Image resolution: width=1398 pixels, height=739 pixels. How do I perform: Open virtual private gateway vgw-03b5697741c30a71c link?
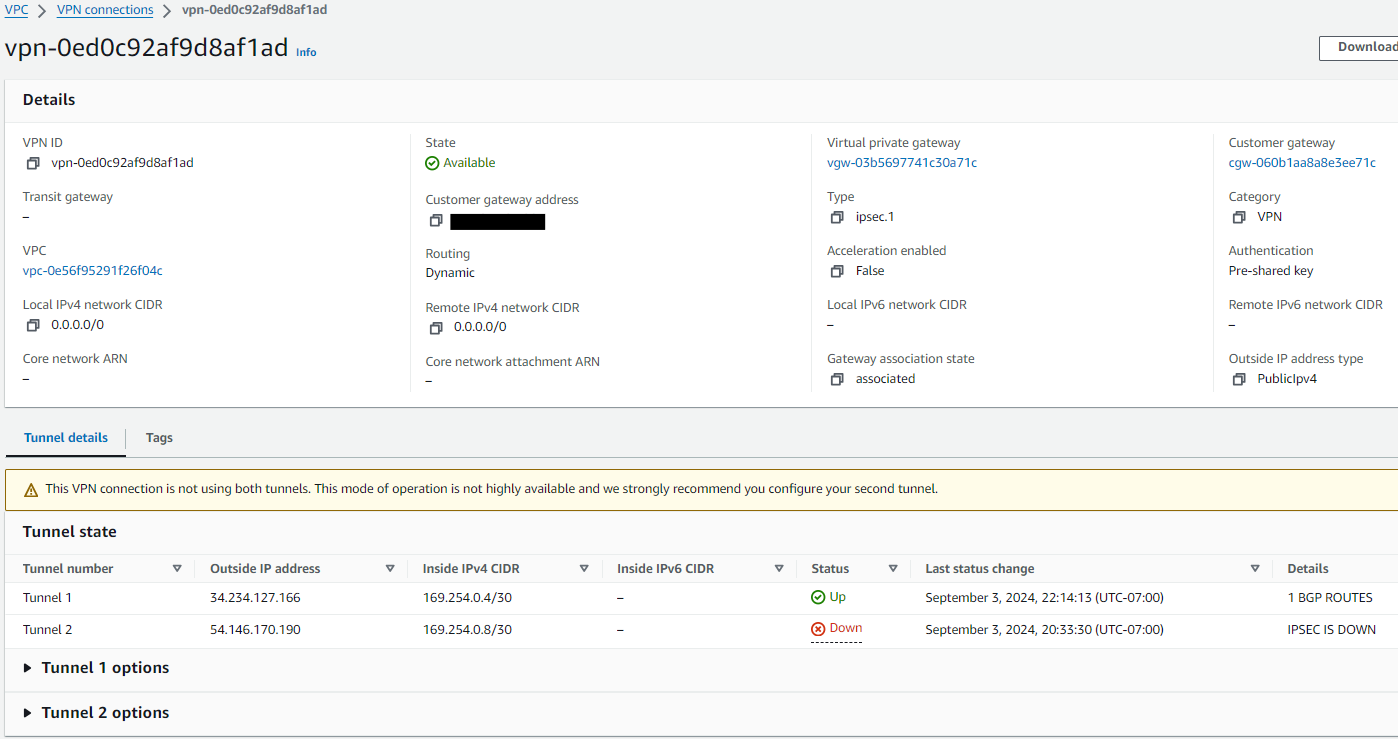(901, 163)
